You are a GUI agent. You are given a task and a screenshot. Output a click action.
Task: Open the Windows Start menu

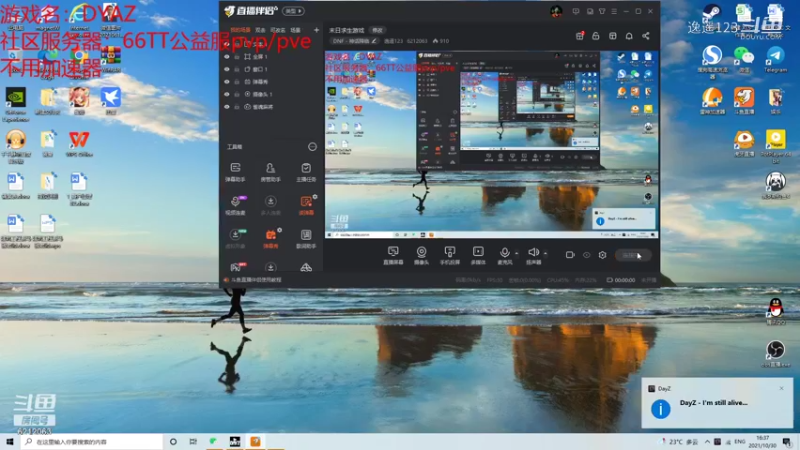pos(10,442)
